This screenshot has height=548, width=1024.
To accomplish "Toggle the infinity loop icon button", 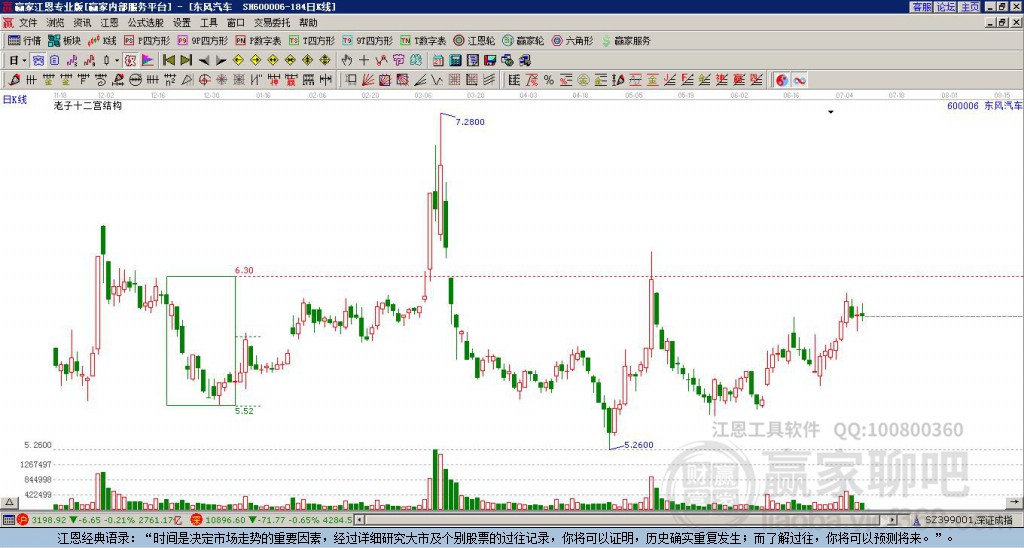I will pyautogui.click(x=799, y=80).
